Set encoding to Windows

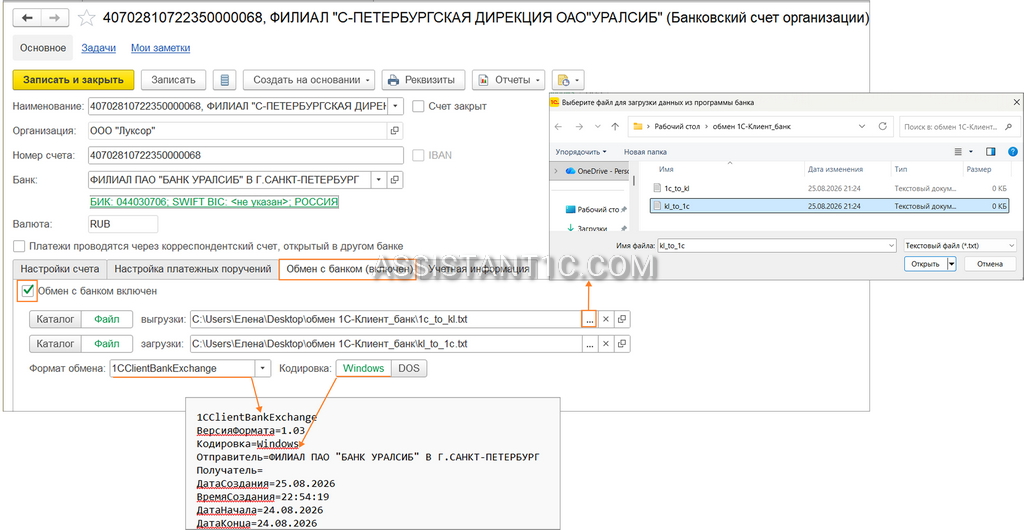click(364, 368)
